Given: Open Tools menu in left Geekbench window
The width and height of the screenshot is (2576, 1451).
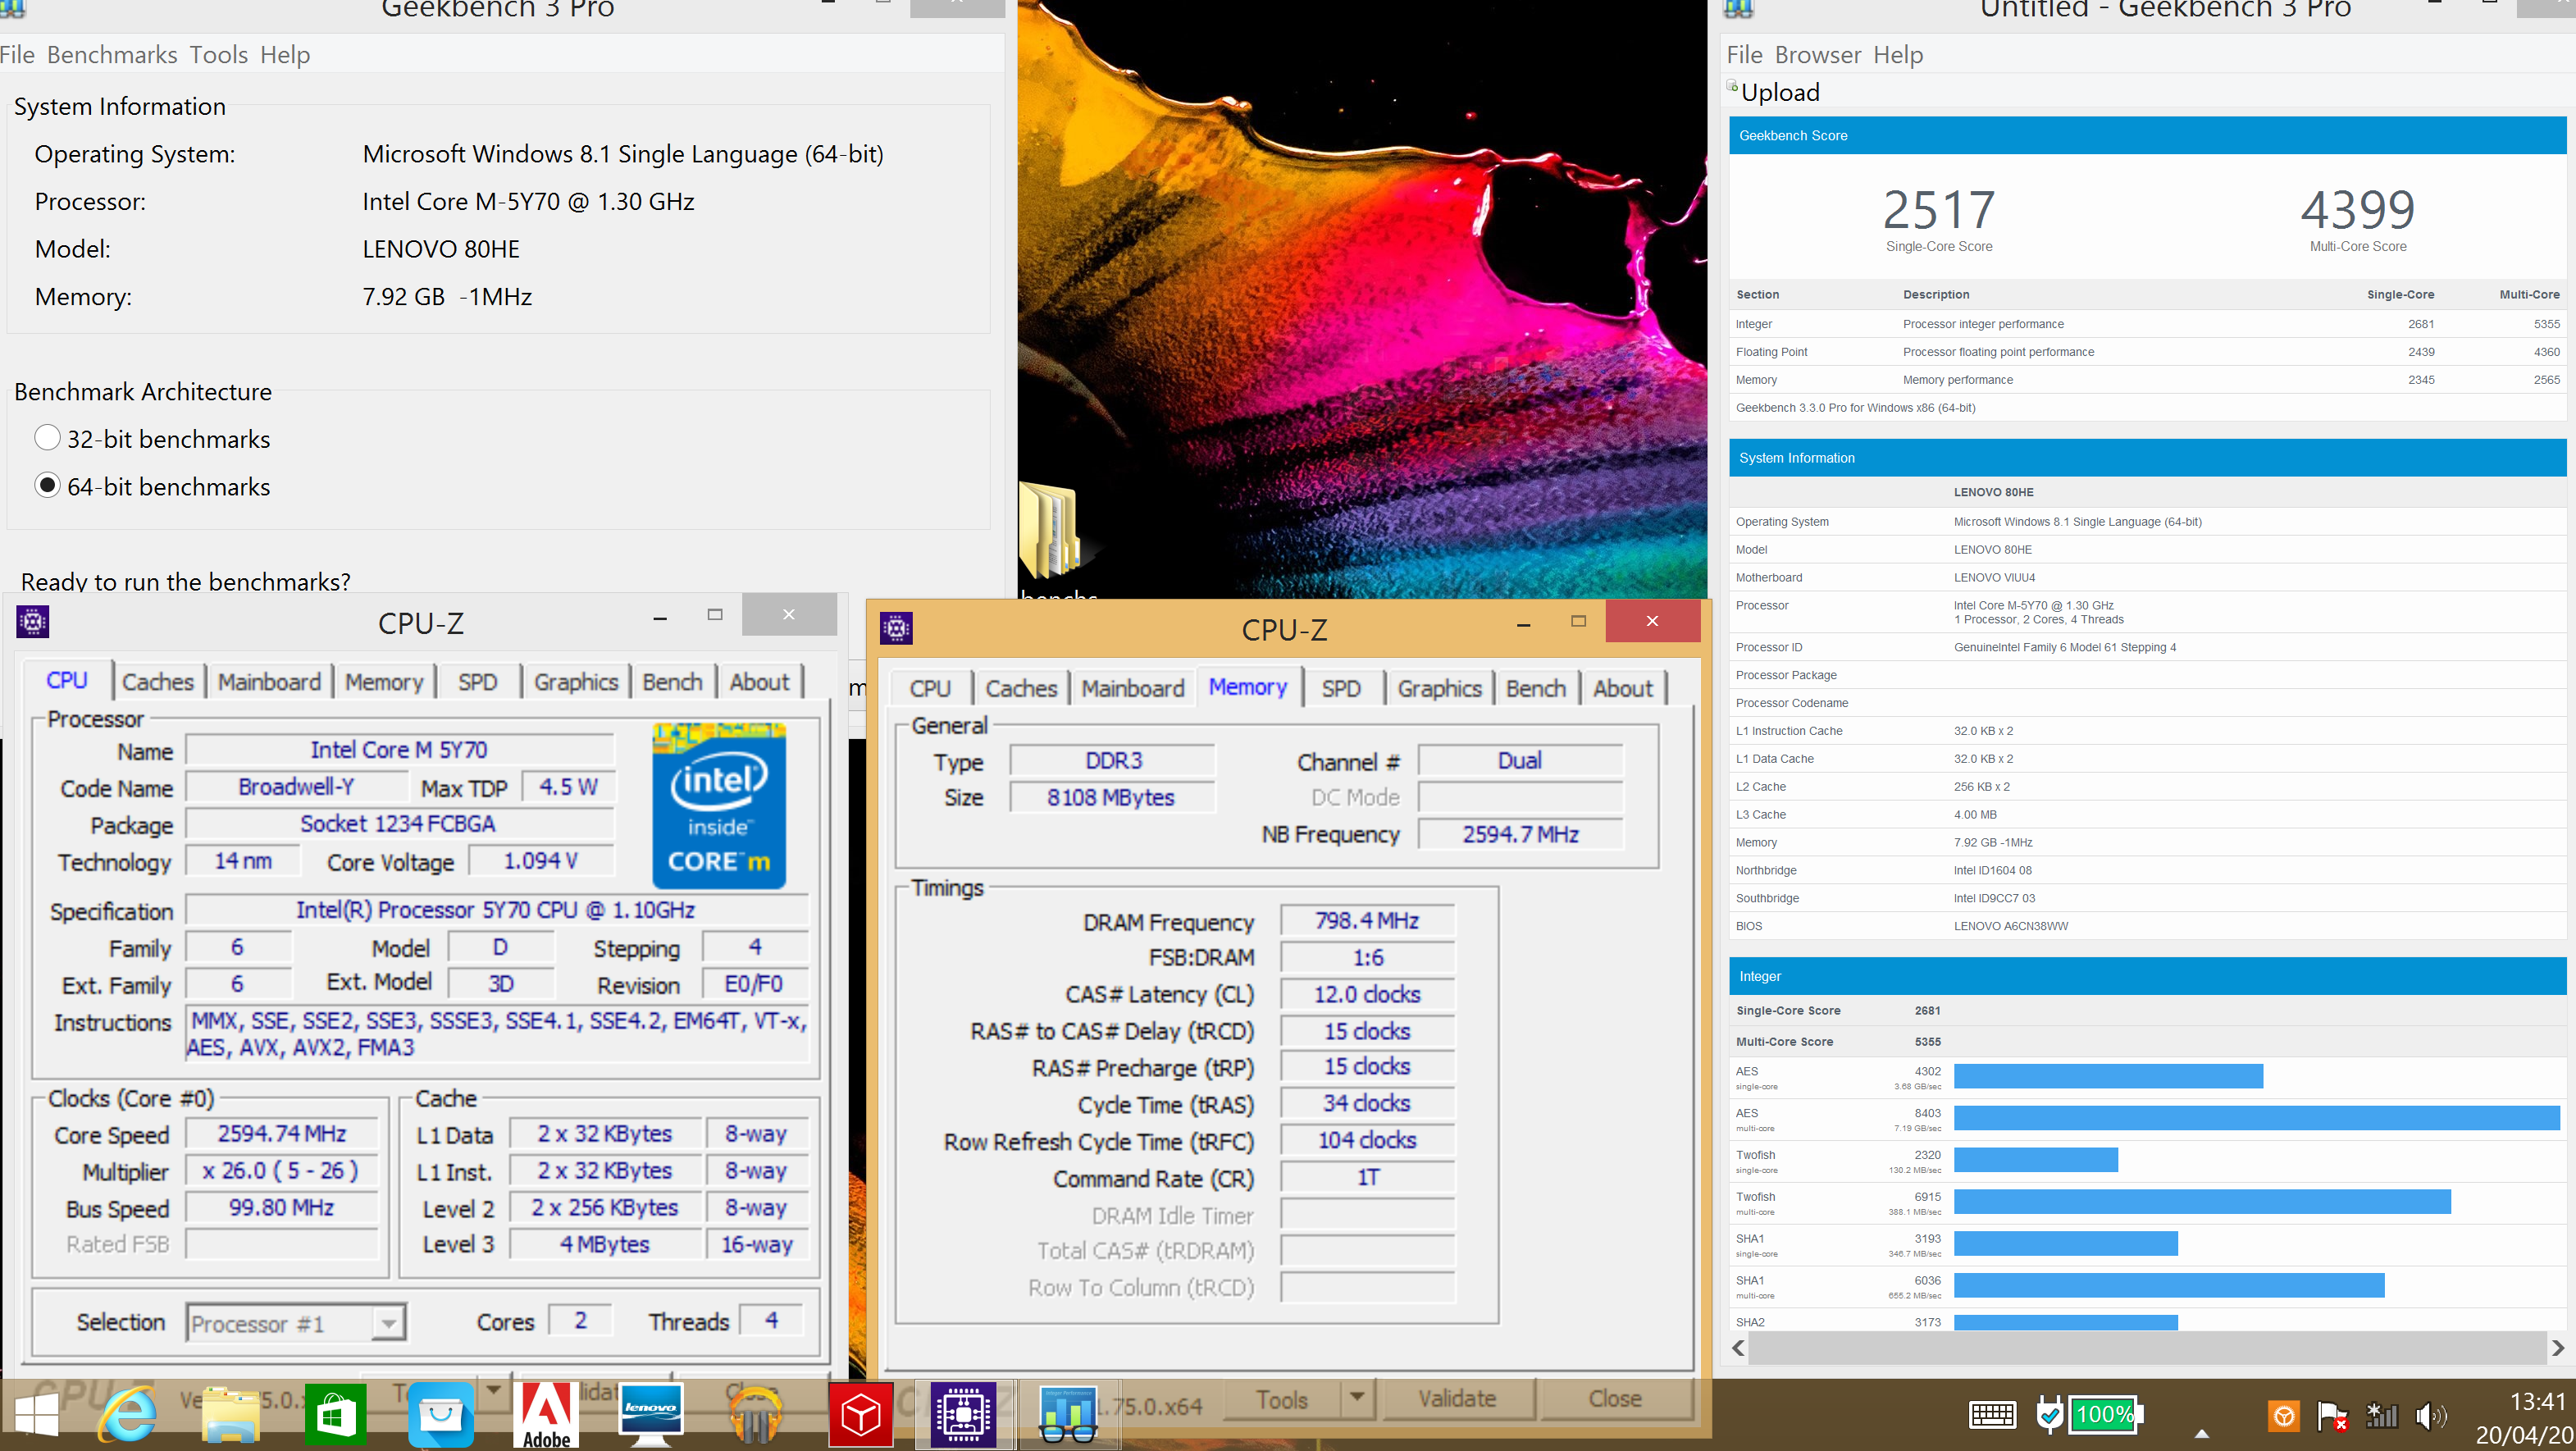Looking at the screenshot, I should [x=219, y=54].
